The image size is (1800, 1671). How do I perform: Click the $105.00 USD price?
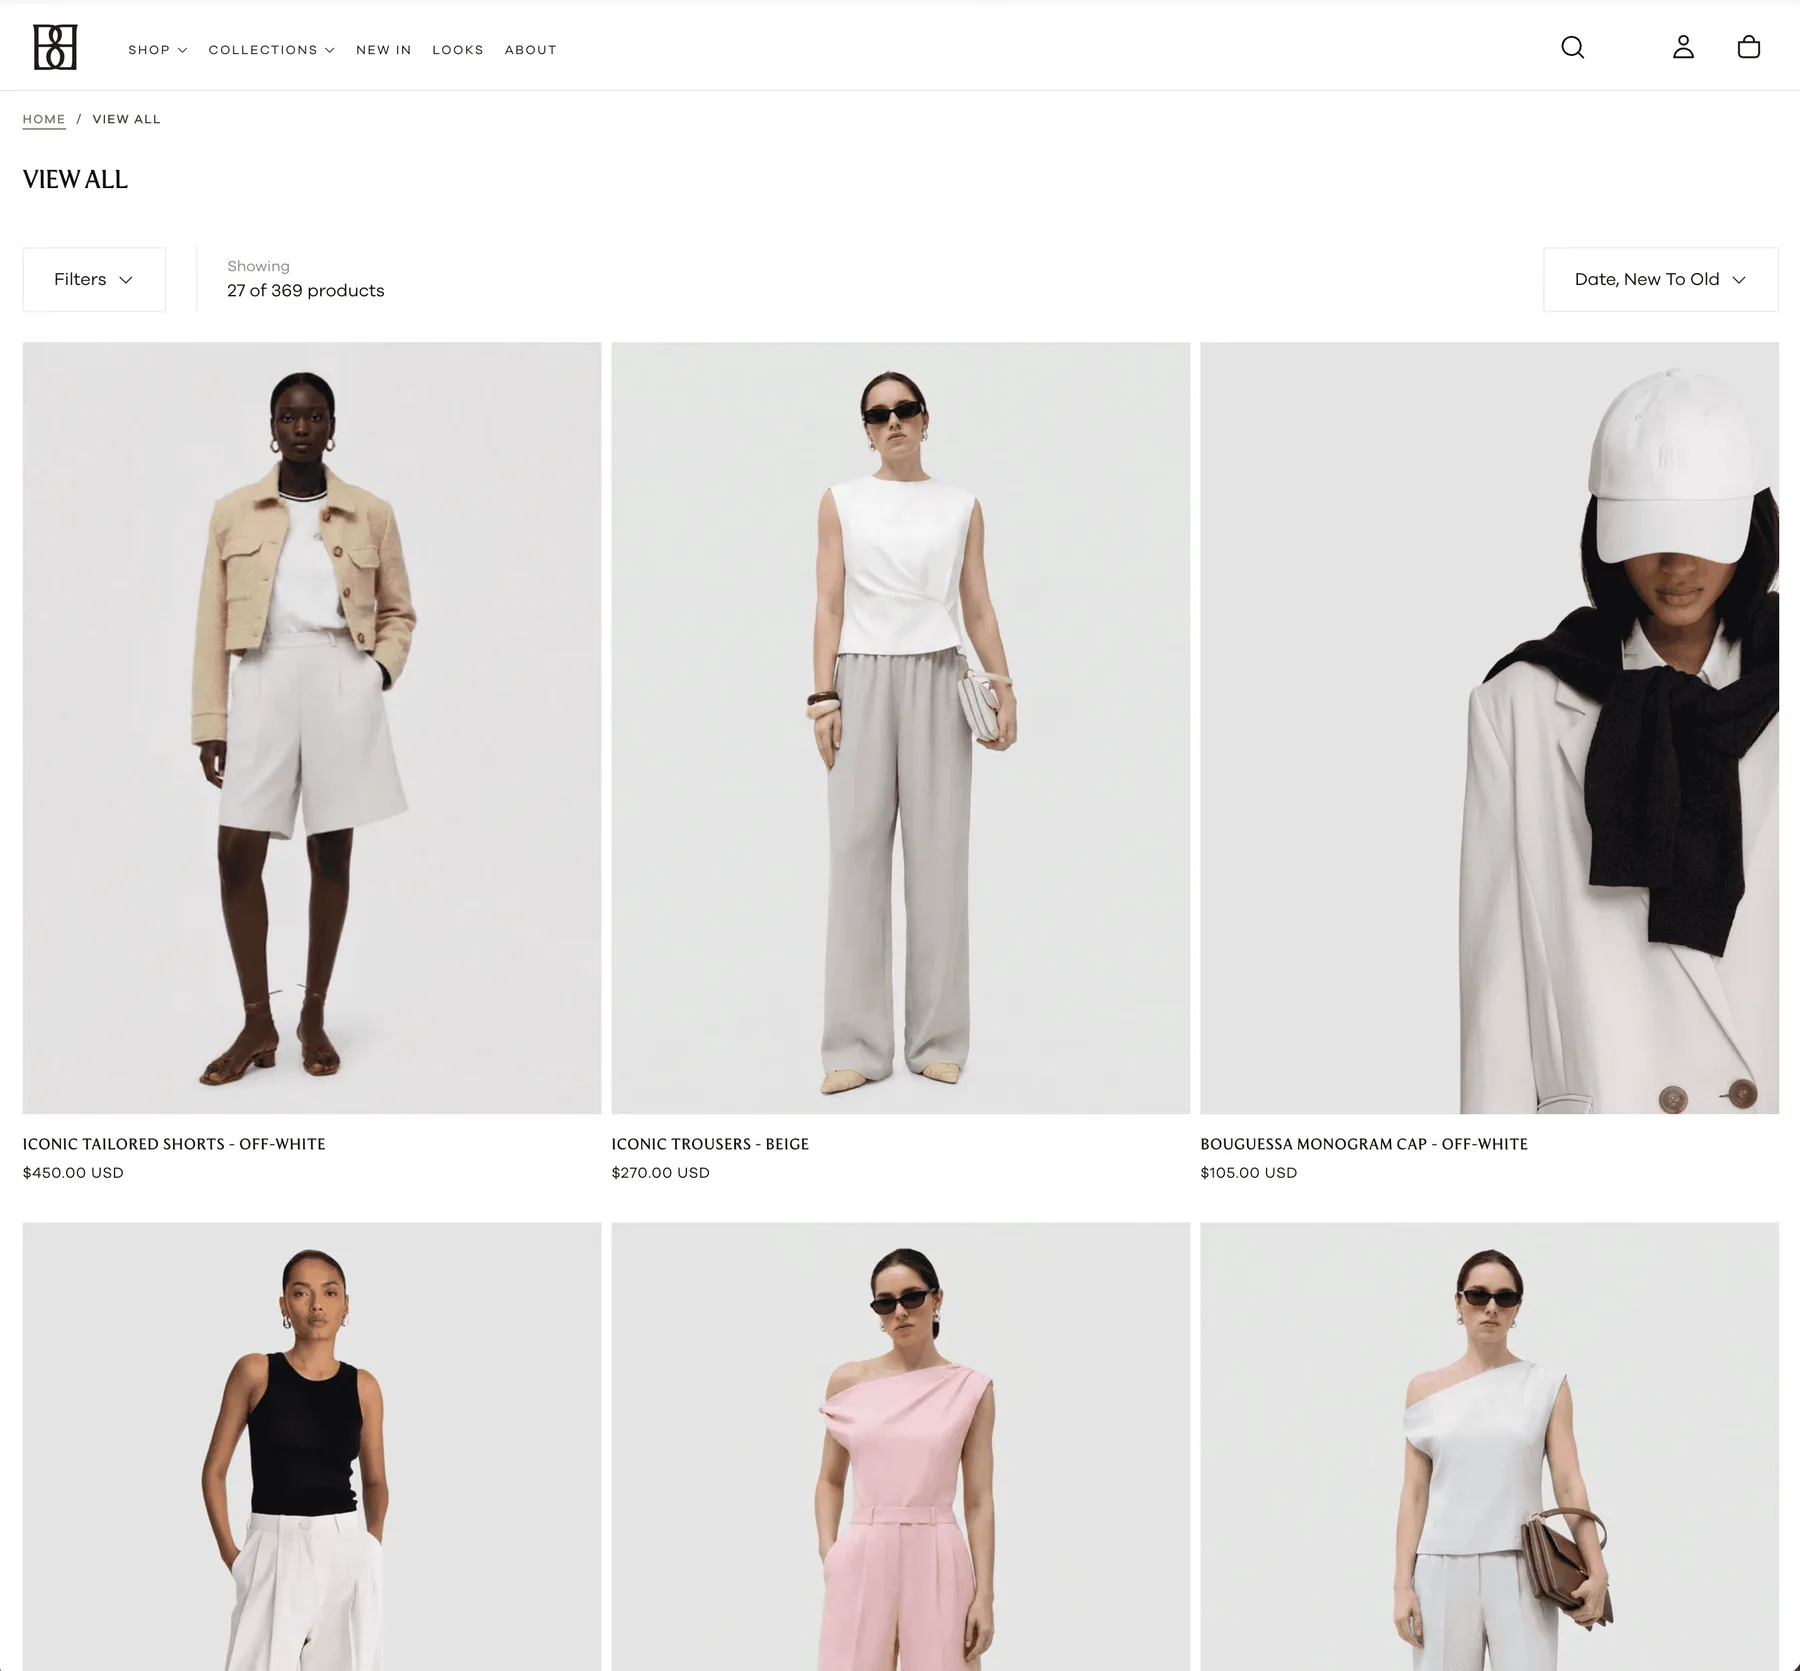pos(1249,1173)
